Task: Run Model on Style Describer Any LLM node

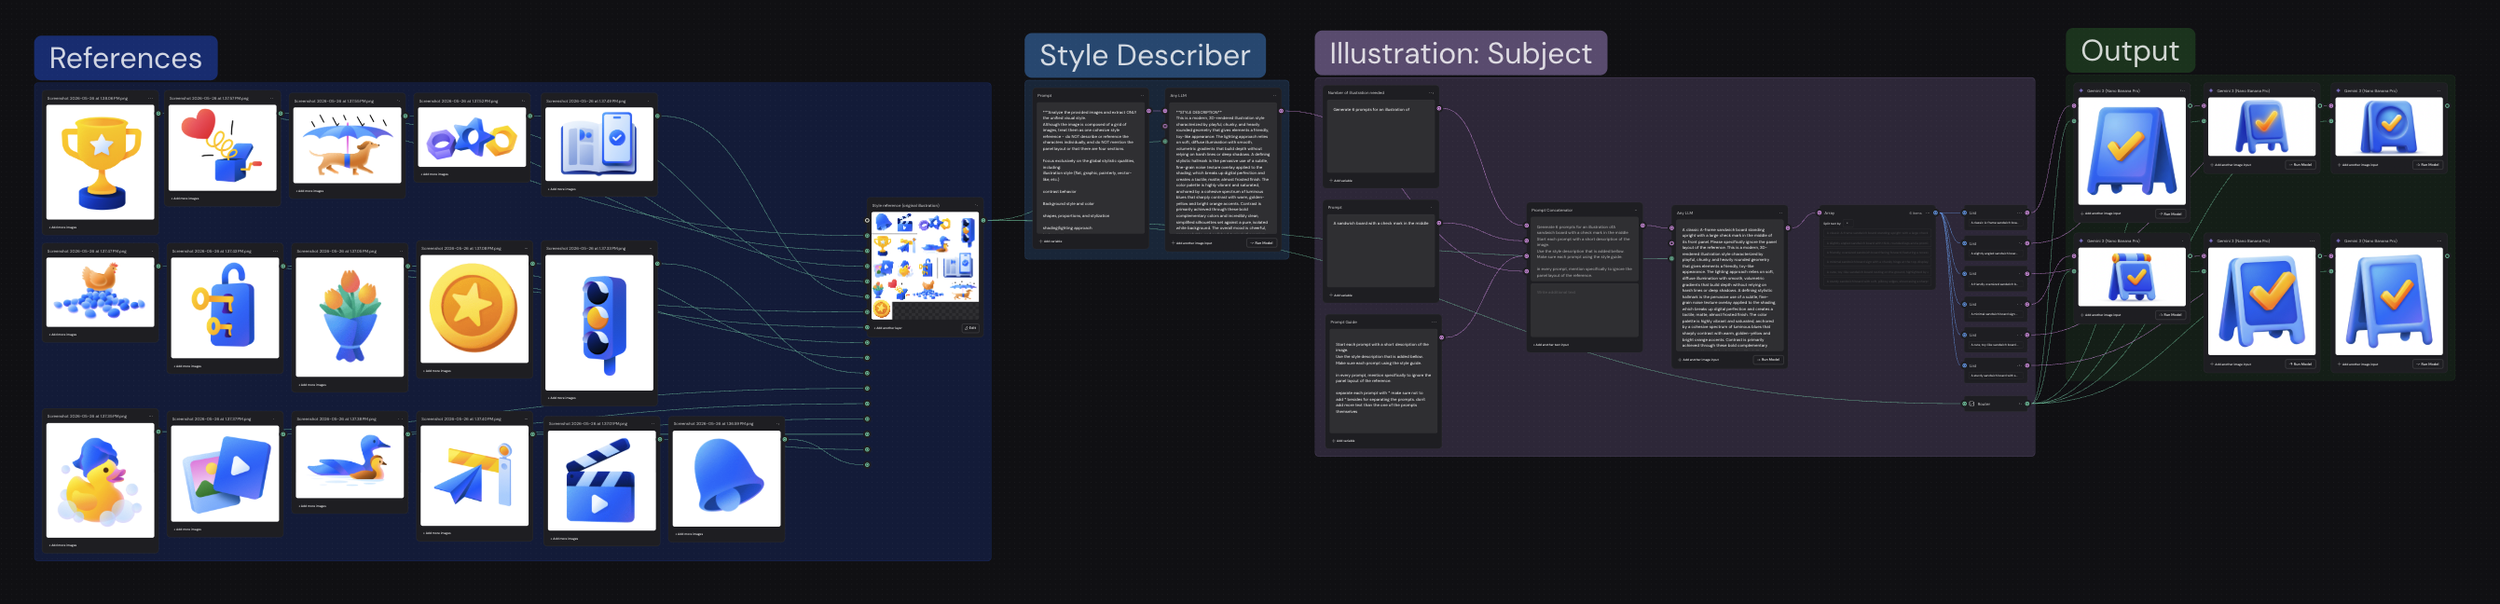Action: click(x=1262, y=242)
